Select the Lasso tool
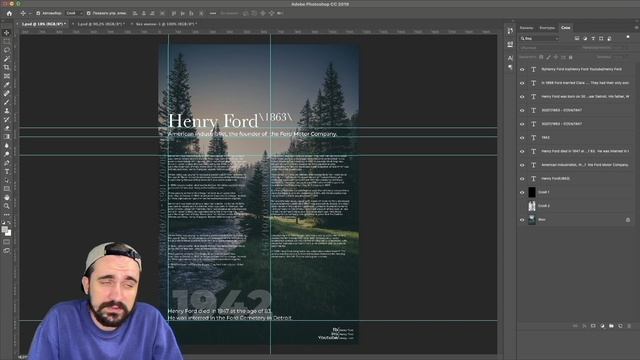This screenshot has height=360, width=640. 7,50
